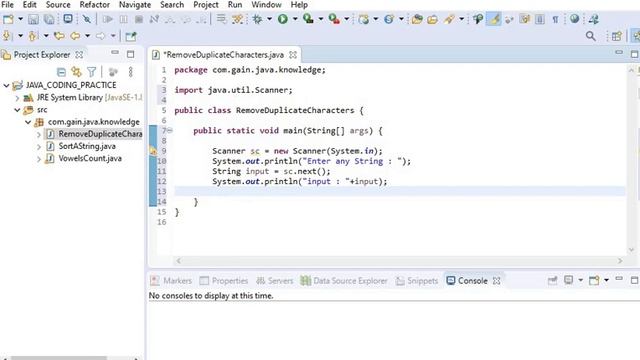This screenshot has width=640, height=360.
Task: Switch to the Servers tab
Action: tap(275, 281)
